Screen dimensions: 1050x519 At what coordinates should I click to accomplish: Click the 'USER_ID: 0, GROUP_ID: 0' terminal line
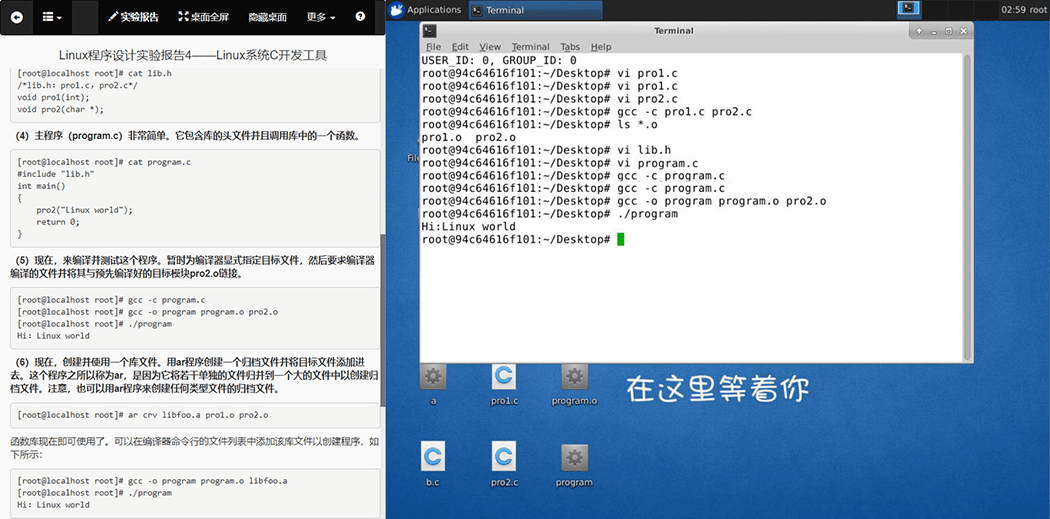point(499,61)
